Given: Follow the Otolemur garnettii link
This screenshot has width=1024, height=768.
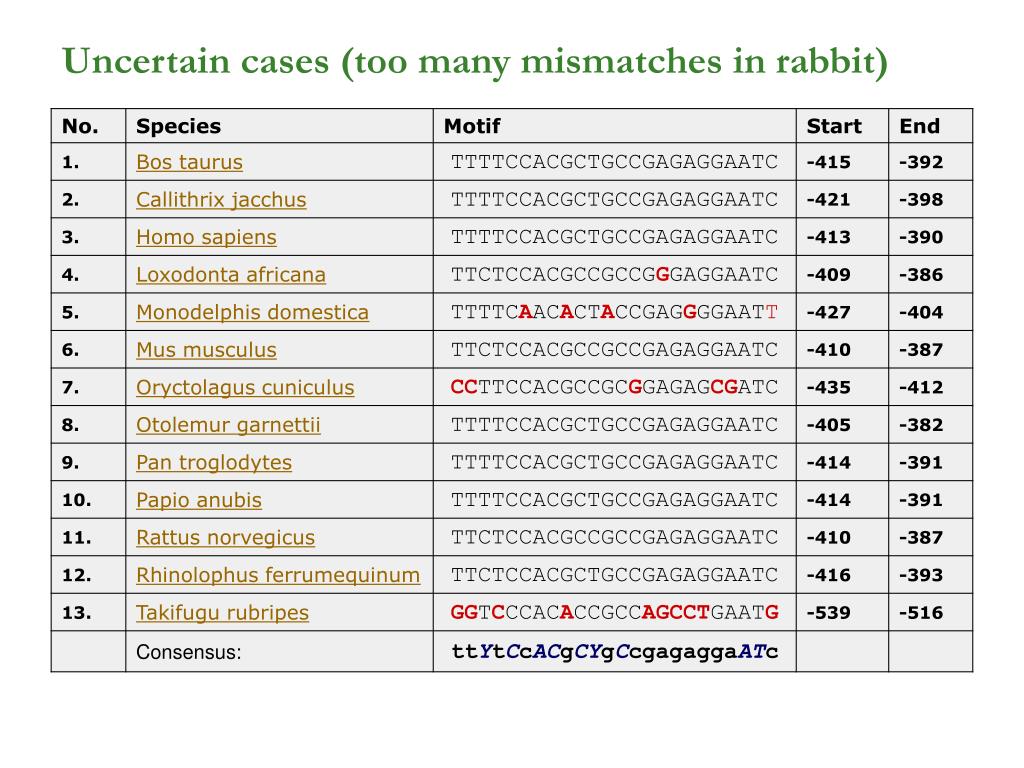Looking at the screenshot, I should pyautogui.click(x=228, y=425).
